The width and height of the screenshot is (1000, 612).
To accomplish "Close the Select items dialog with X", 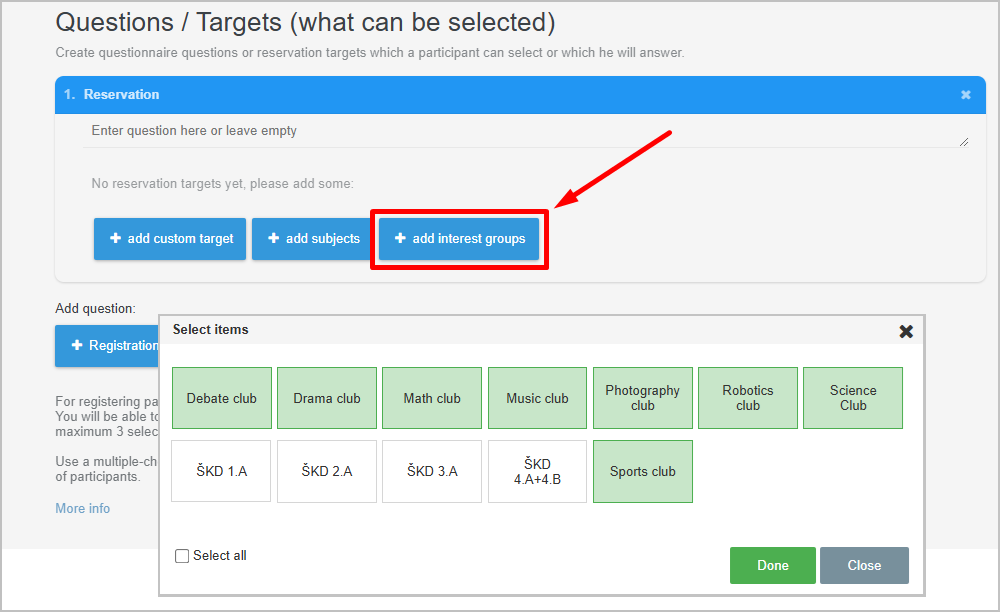I will coord(906,331).
